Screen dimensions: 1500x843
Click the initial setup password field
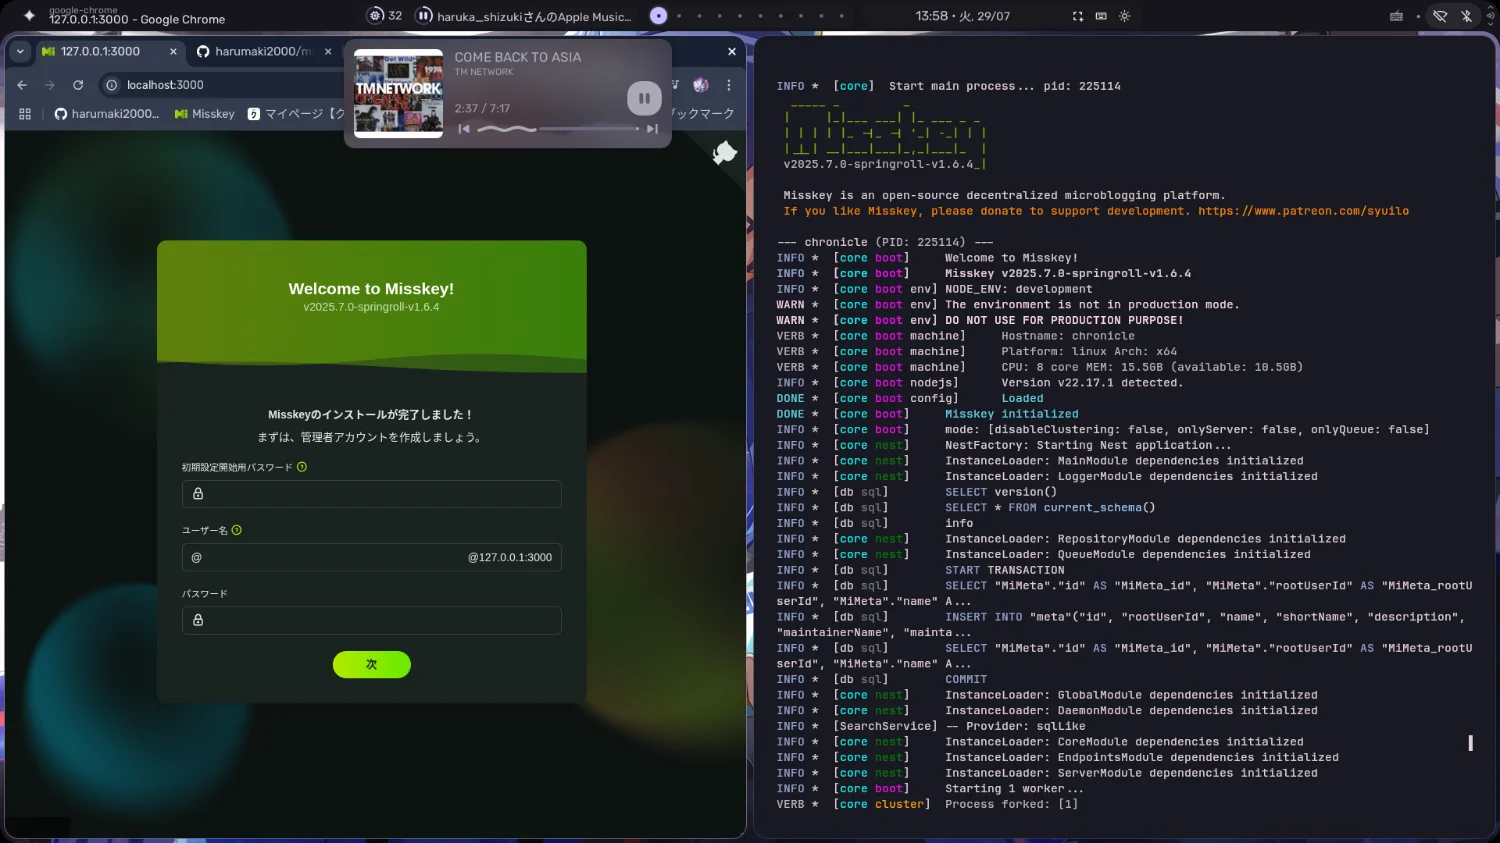click(372, 494)
